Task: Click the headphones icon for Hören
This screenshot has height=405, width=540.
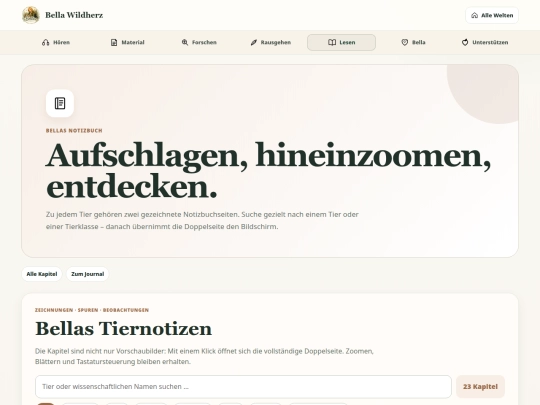Action: 45,42
